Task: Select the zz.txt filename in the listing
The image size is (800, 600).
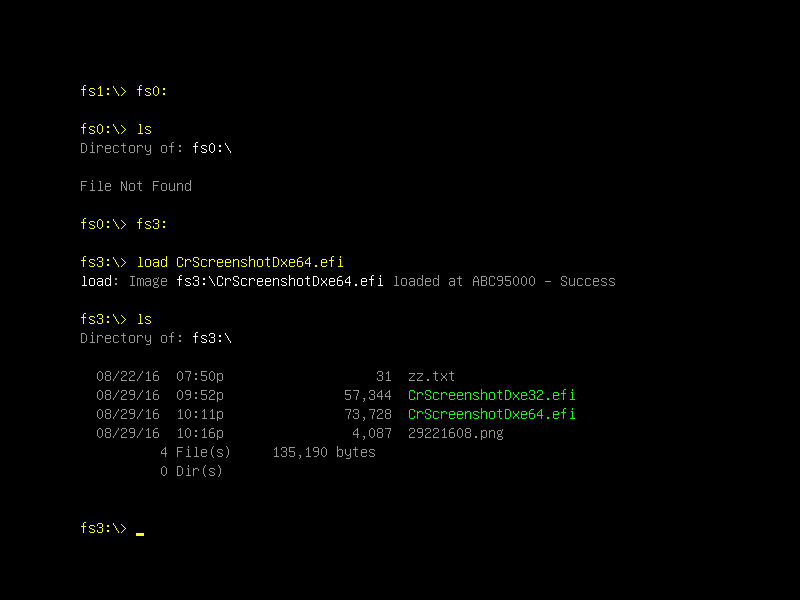Action: coord(431,377)
